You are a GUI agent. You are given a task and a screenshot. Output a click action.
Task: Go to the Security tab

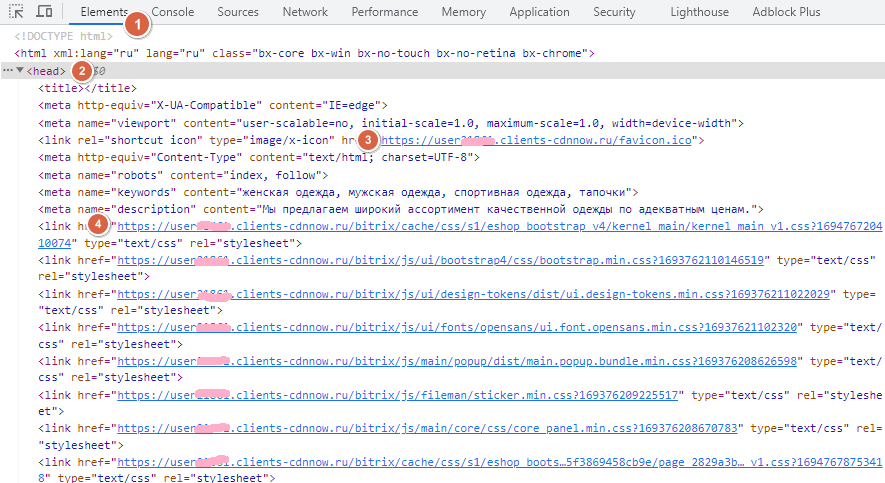click(x=614, y=12)
